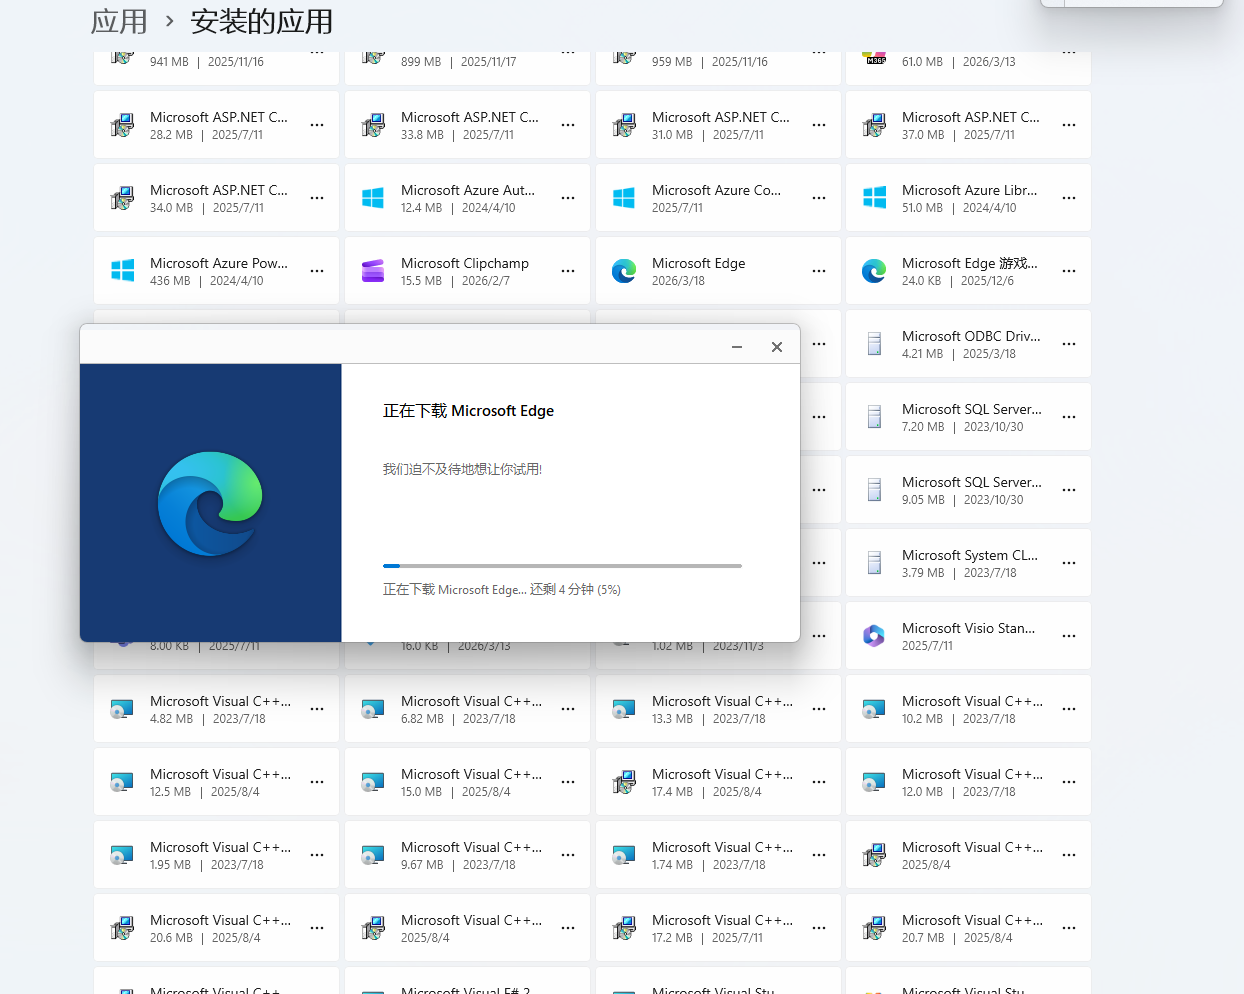The width and height of the screenshot is (1244, 994).
Task: Click the icon of Visual C++ 9.67 MB app
Action: click(373, 855)
